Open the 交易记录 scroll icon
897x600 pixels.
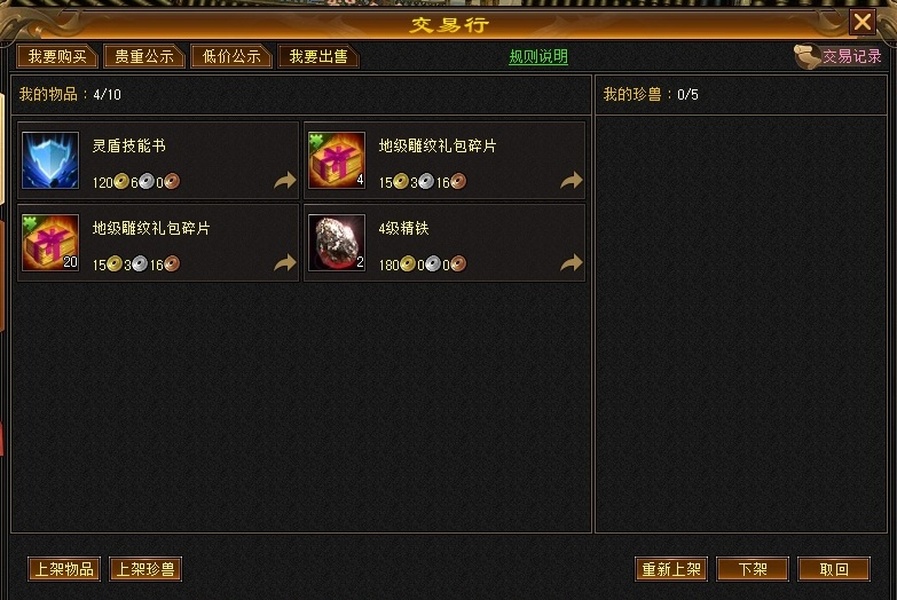pos(807,56)
